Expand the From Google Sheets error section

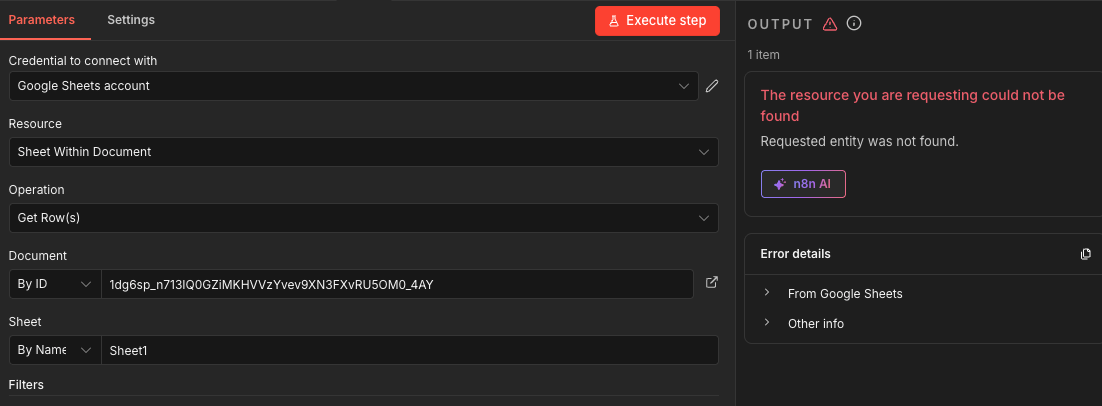(x=845, y=294)
